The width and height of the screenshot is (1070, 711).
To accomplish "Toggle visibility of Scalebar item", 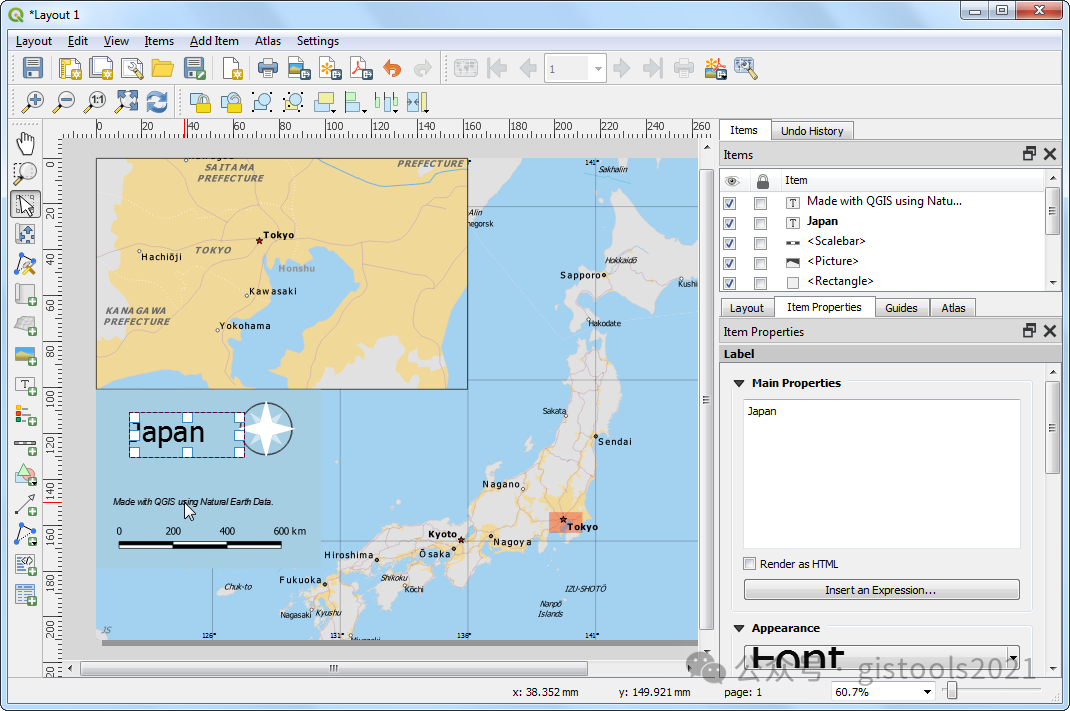I will coord(729,243).
